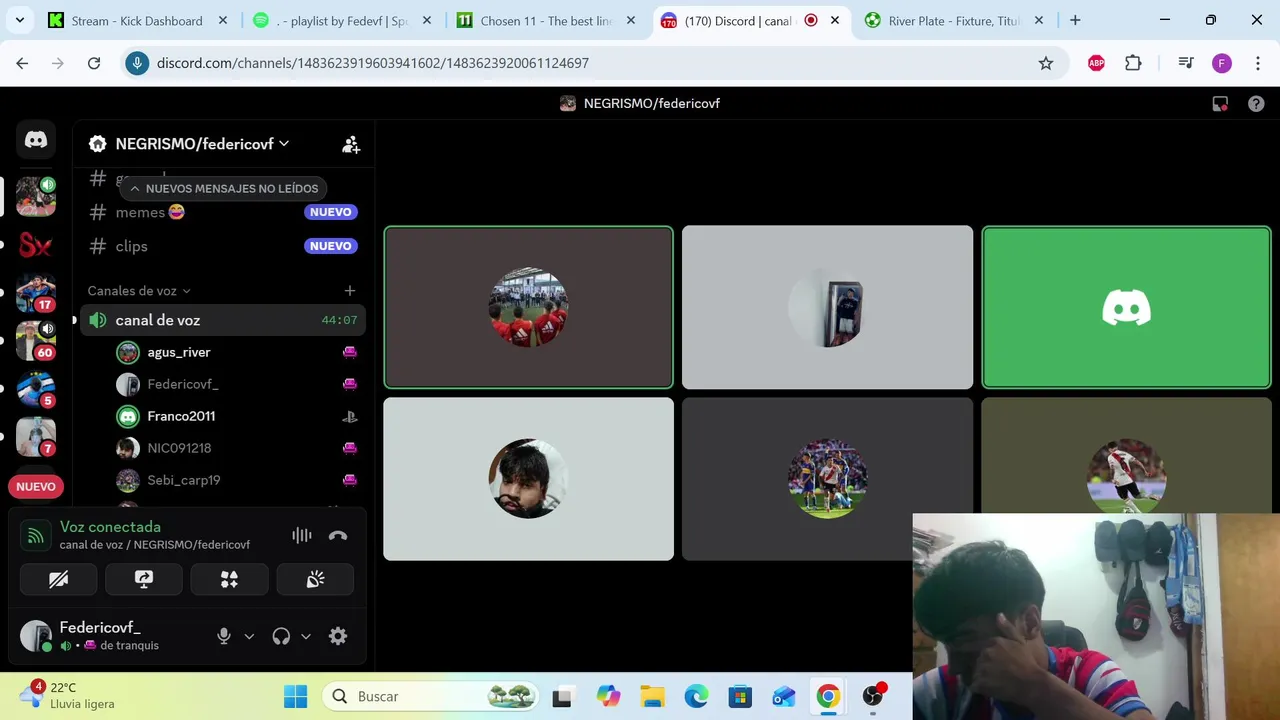Screen dimensions: 1280x720
Task: Click the taskbar Buscar search box
Action: (430, 696)
